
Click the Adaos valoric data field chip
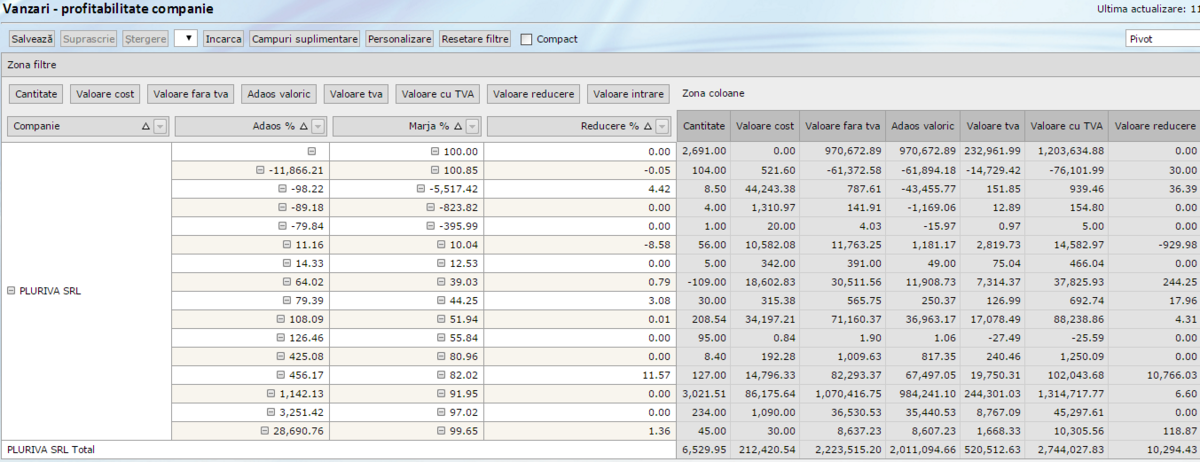point(279,94)
